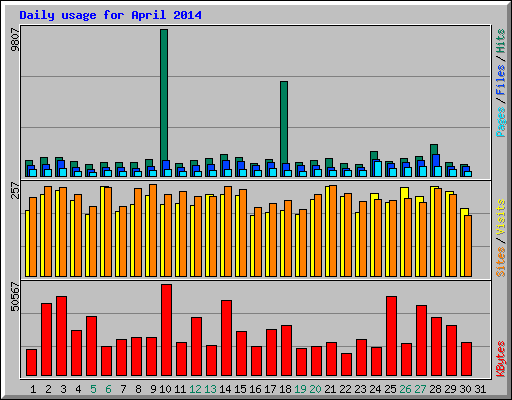The width and height of the screenshot is (512, 400).
Task: Click the red KBytes bar for day 22
Action: click(346, 365)
